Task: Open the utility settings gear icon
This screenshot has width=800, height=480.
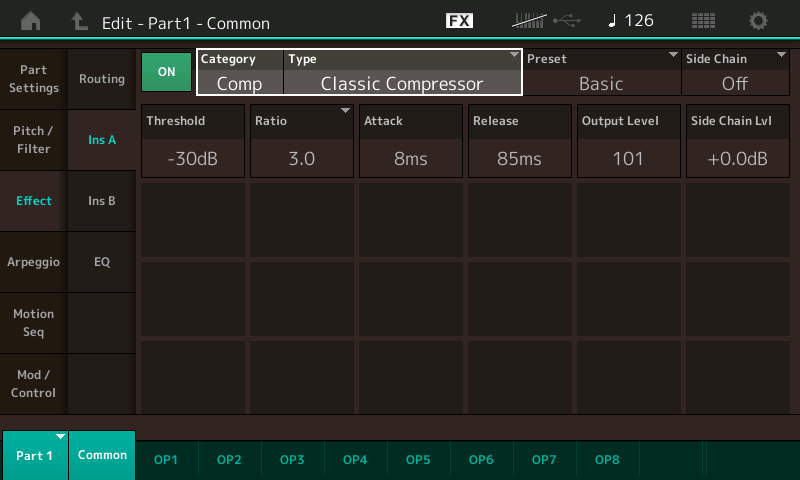Action: (x=758, y=21)
